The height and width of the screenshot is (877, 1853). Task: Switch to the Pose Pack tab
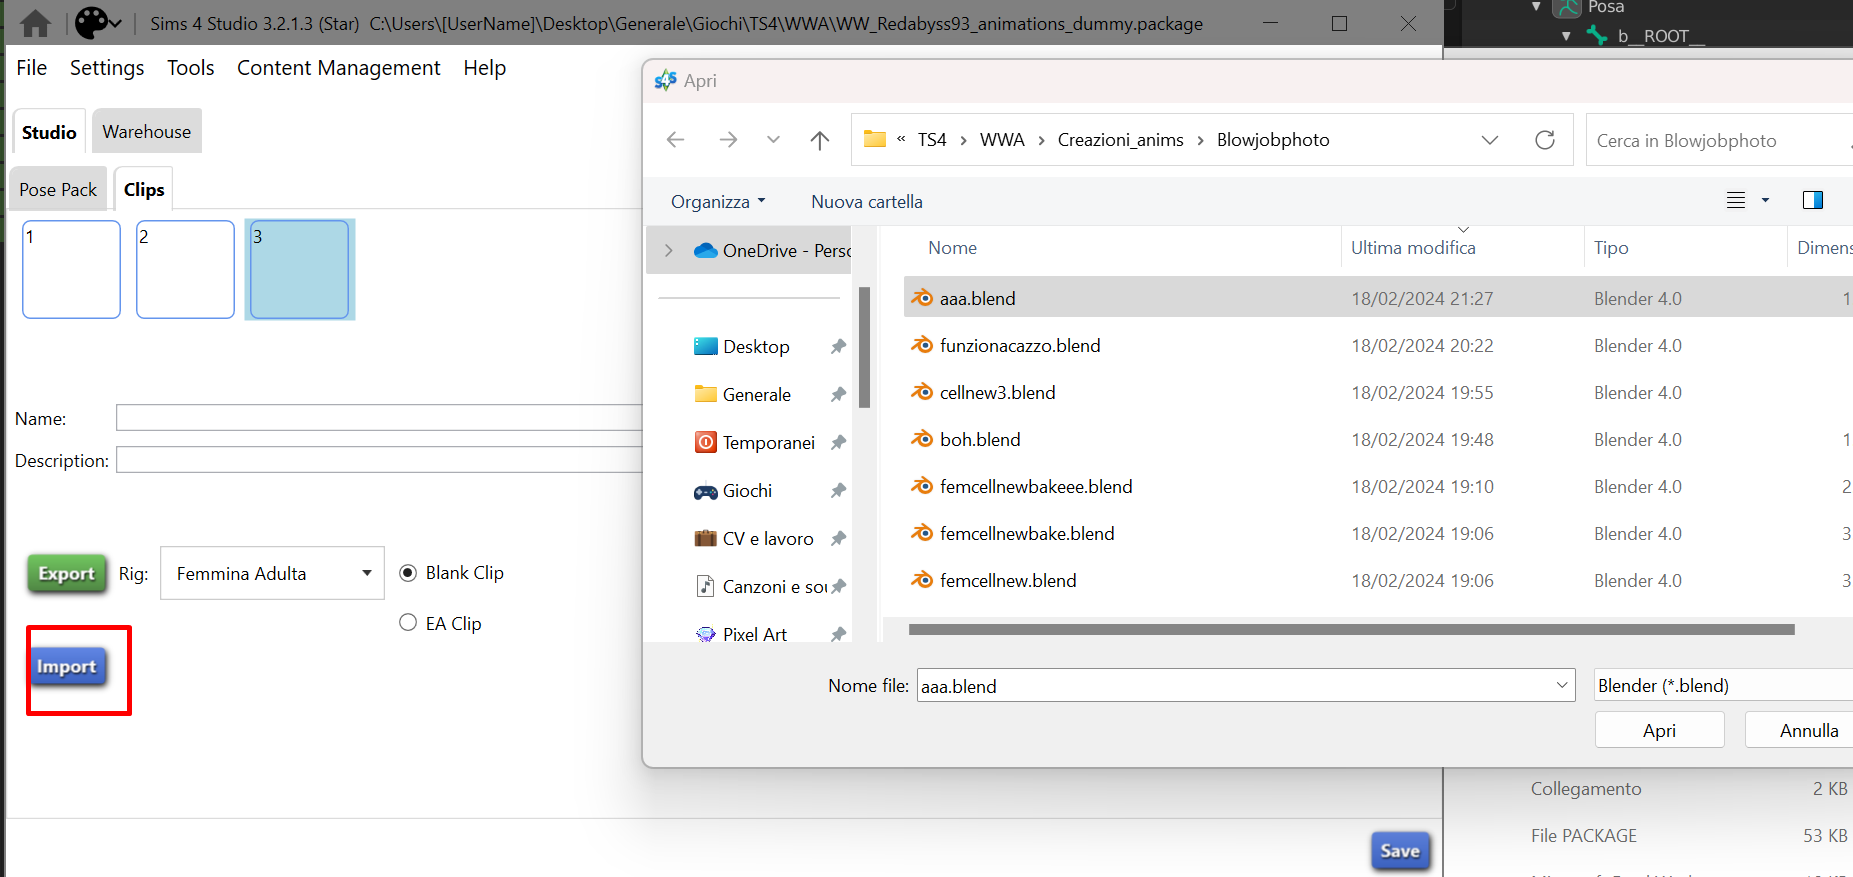tap(58, 189)
